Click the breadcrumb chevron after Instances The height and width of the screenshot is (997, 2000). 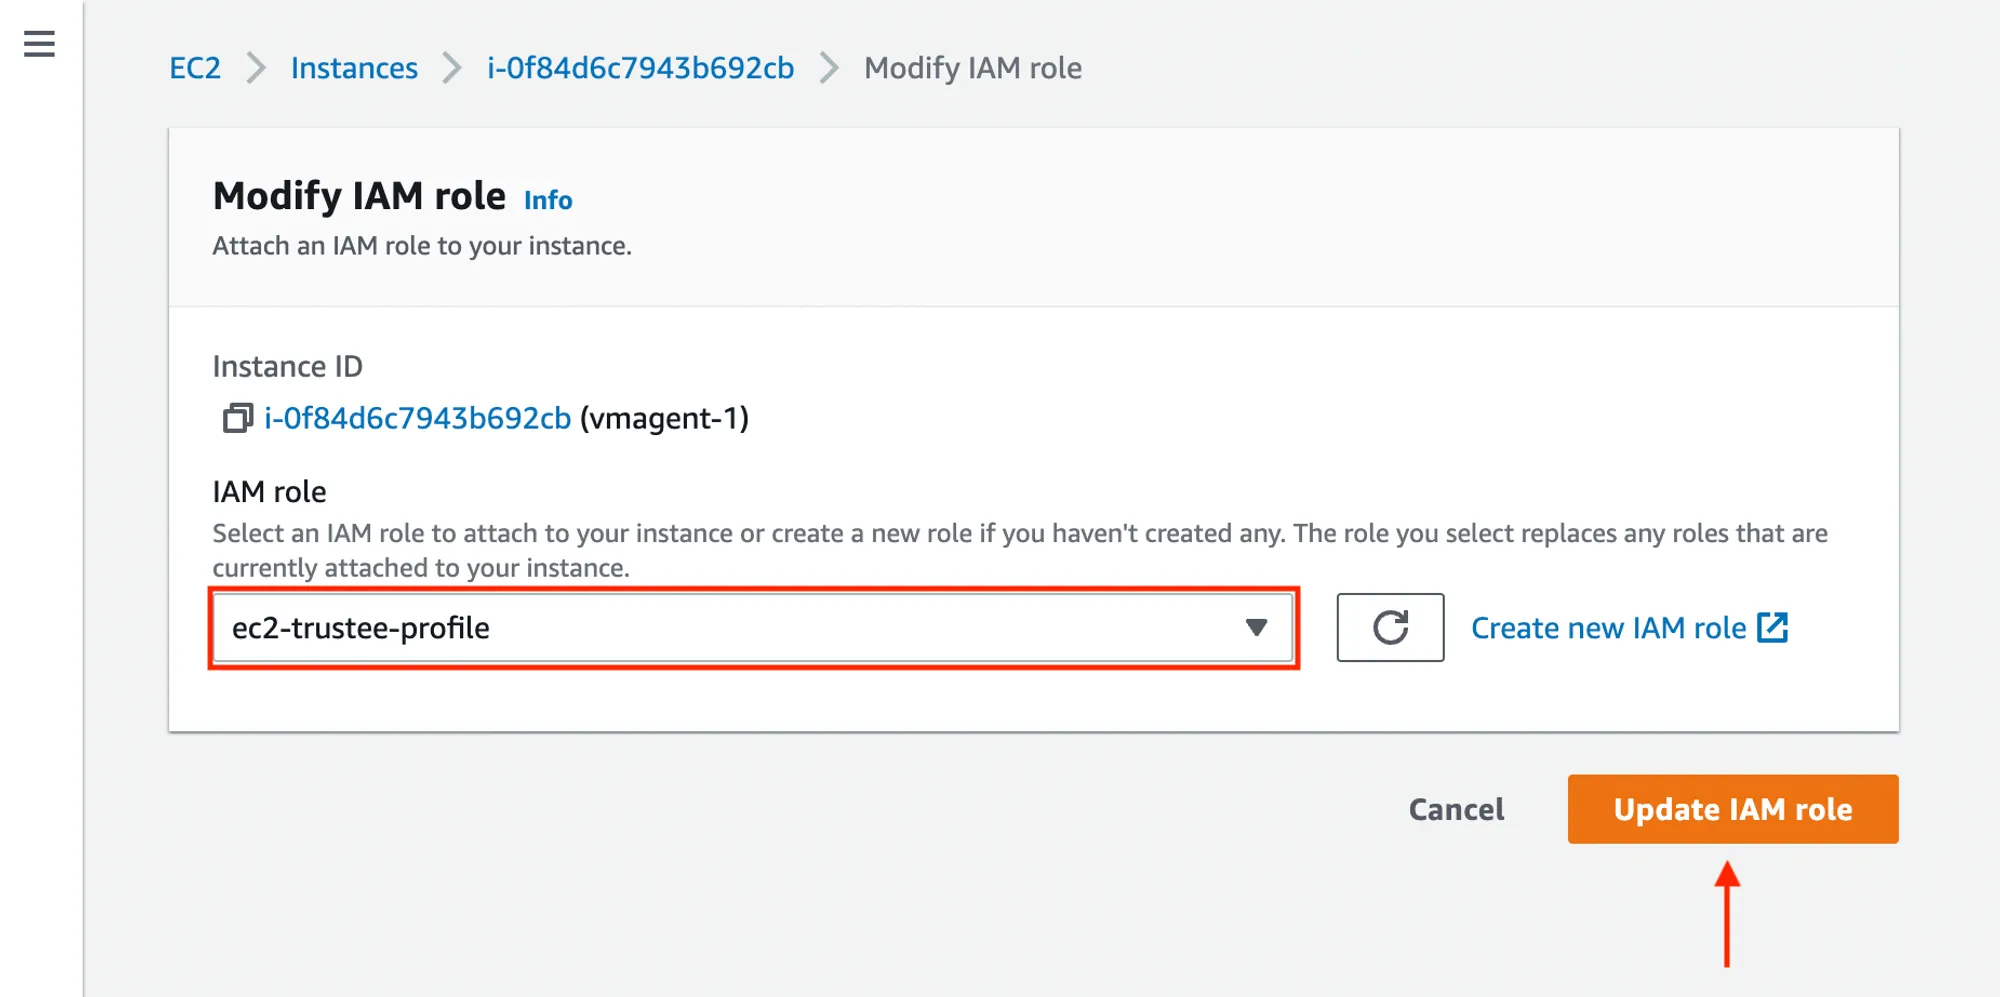pyautogui.click(x=452, y=68)
